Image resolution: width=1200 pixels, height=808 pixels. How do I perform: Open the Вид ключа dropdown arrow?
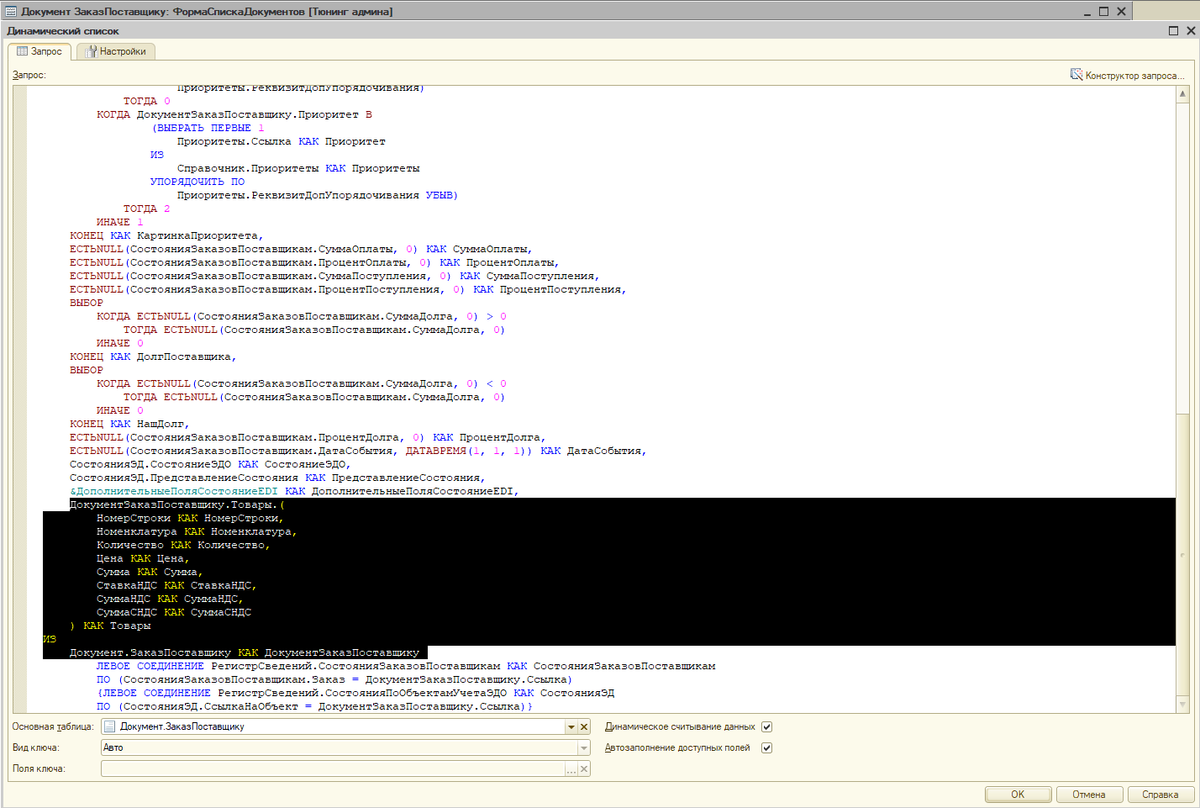point(584,748)
